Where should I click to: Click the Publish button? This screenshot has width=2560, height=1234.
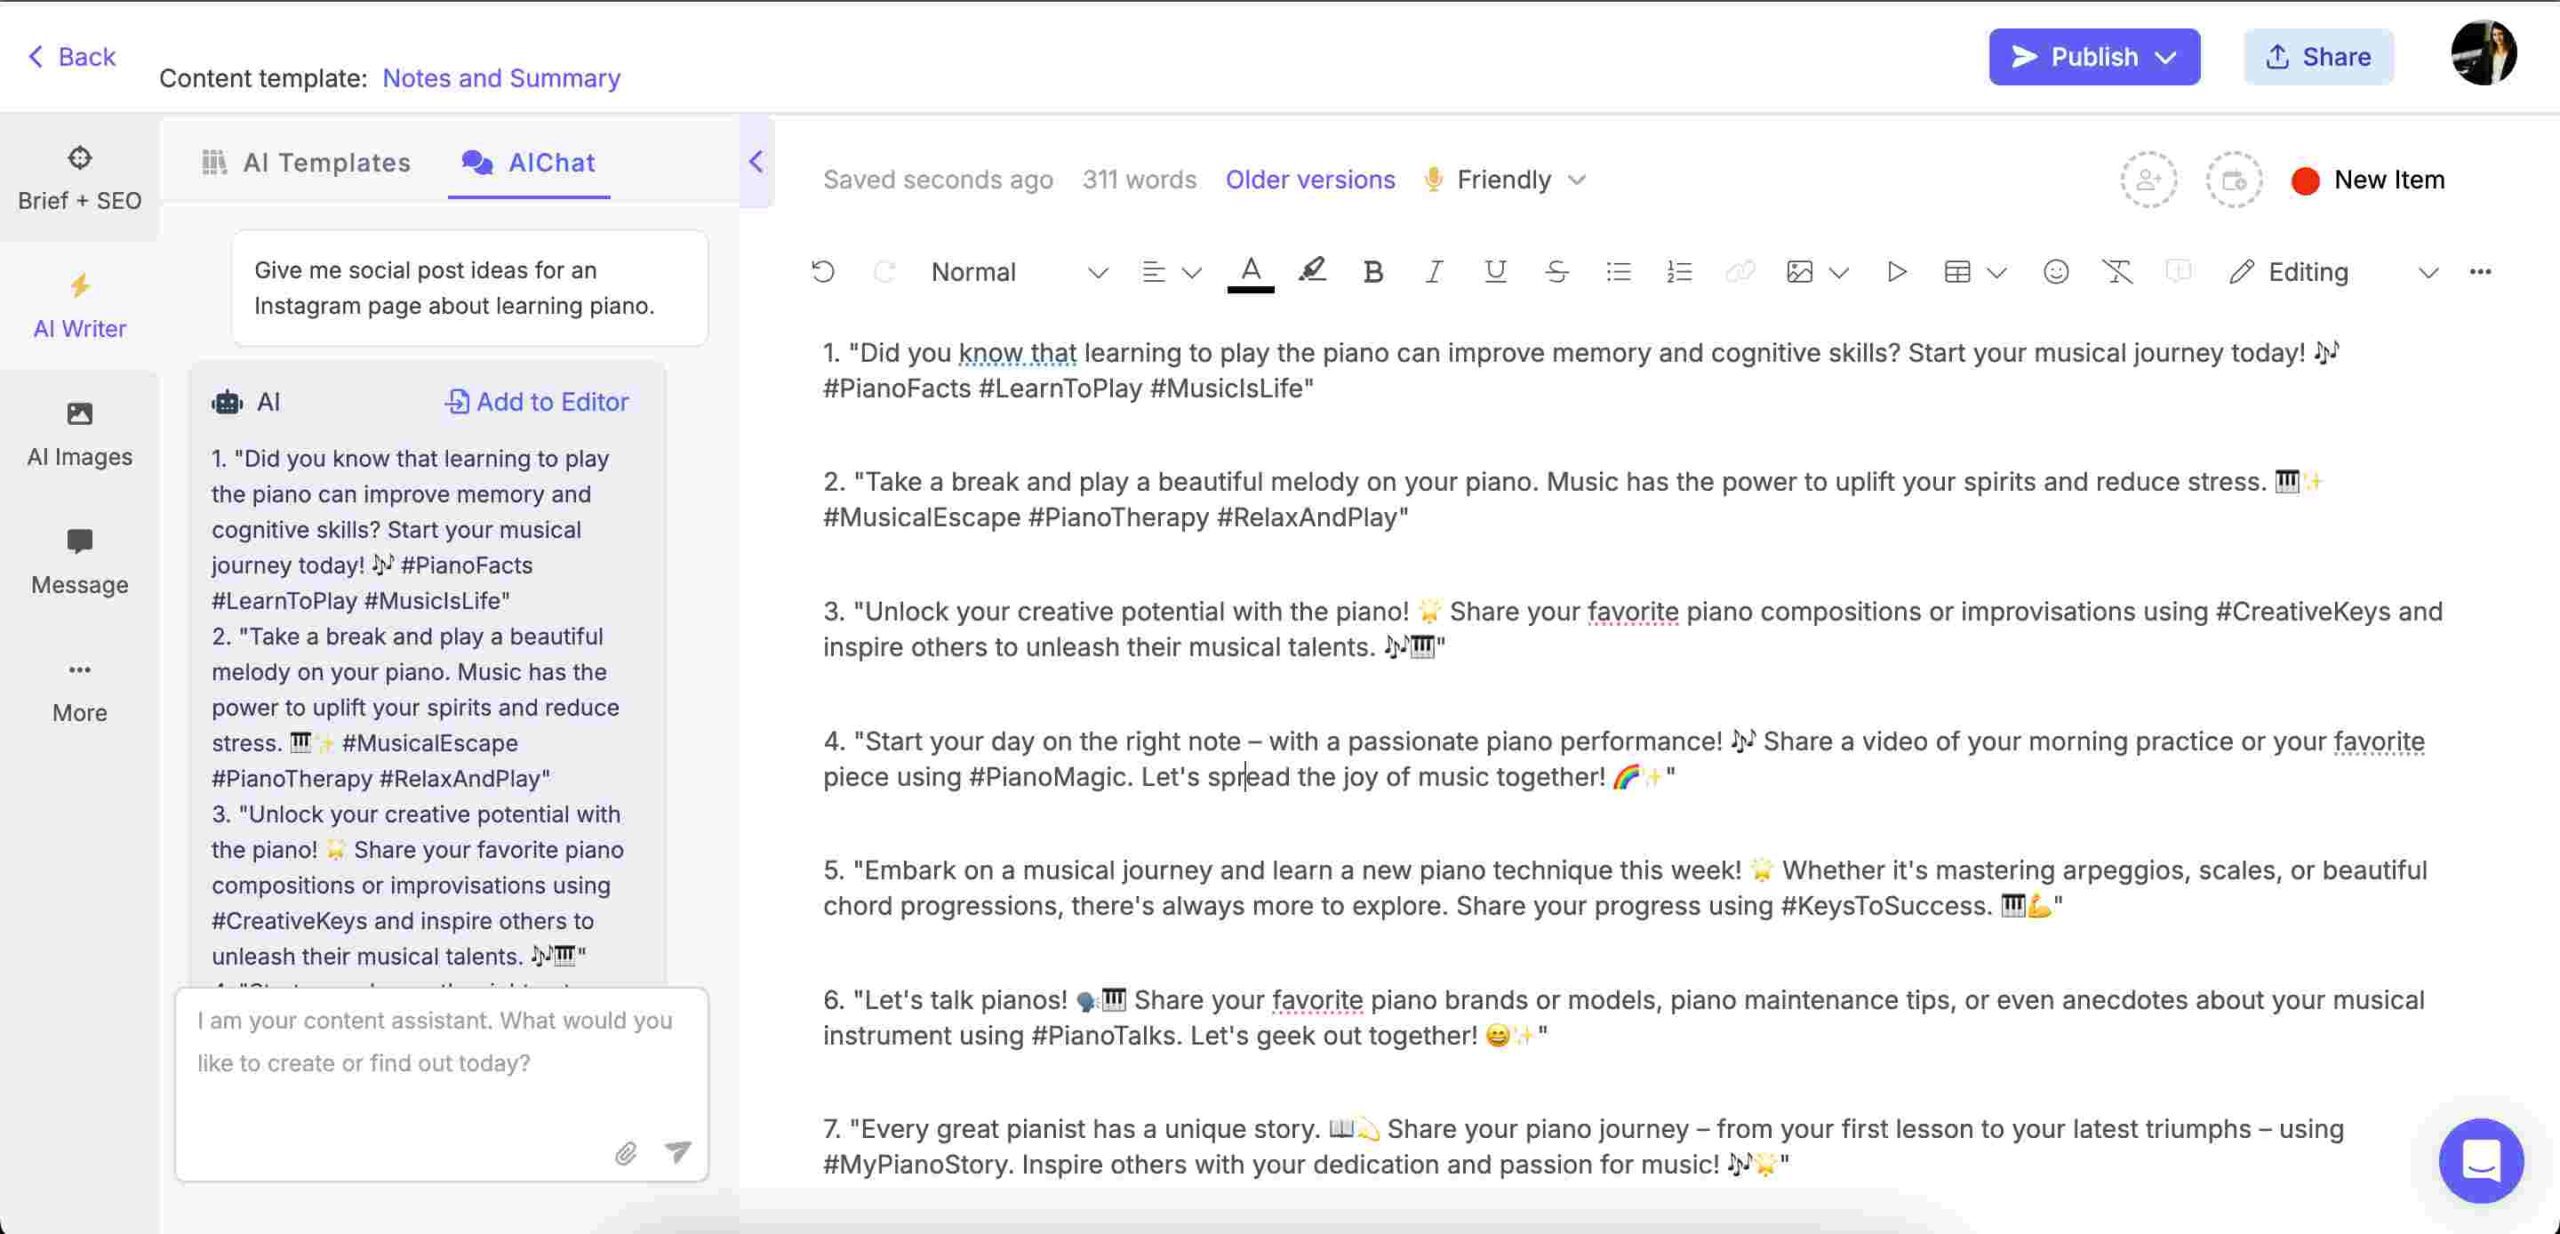2091,55
